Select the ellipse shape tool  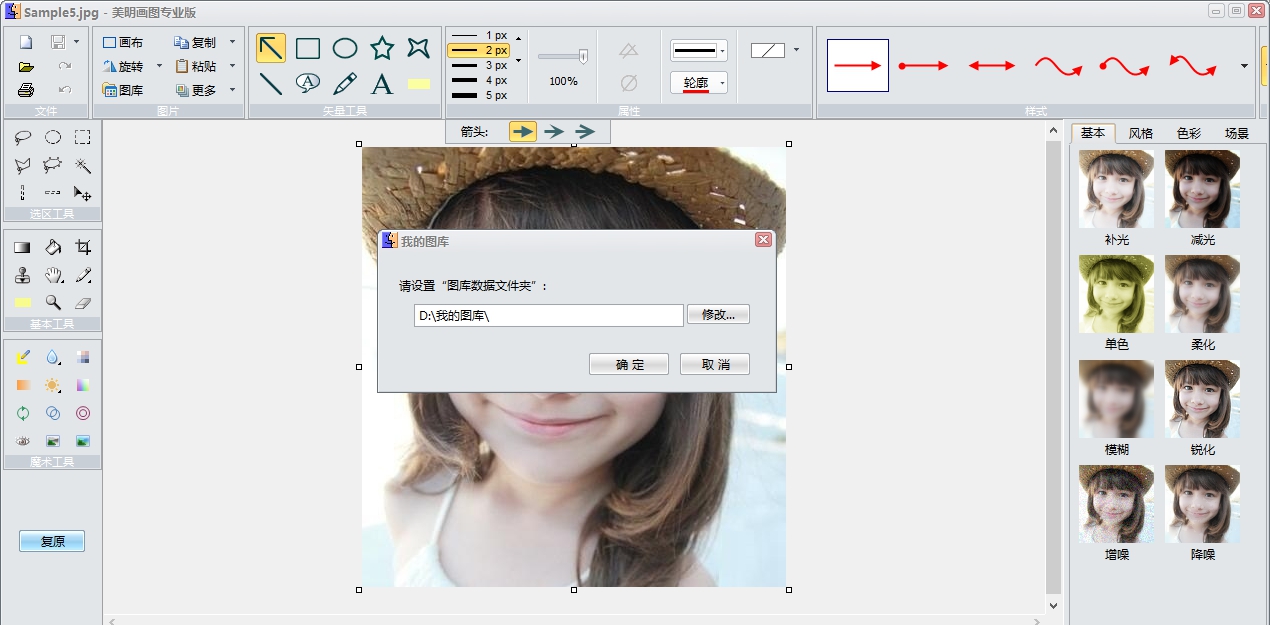click(x=344, y=48)
